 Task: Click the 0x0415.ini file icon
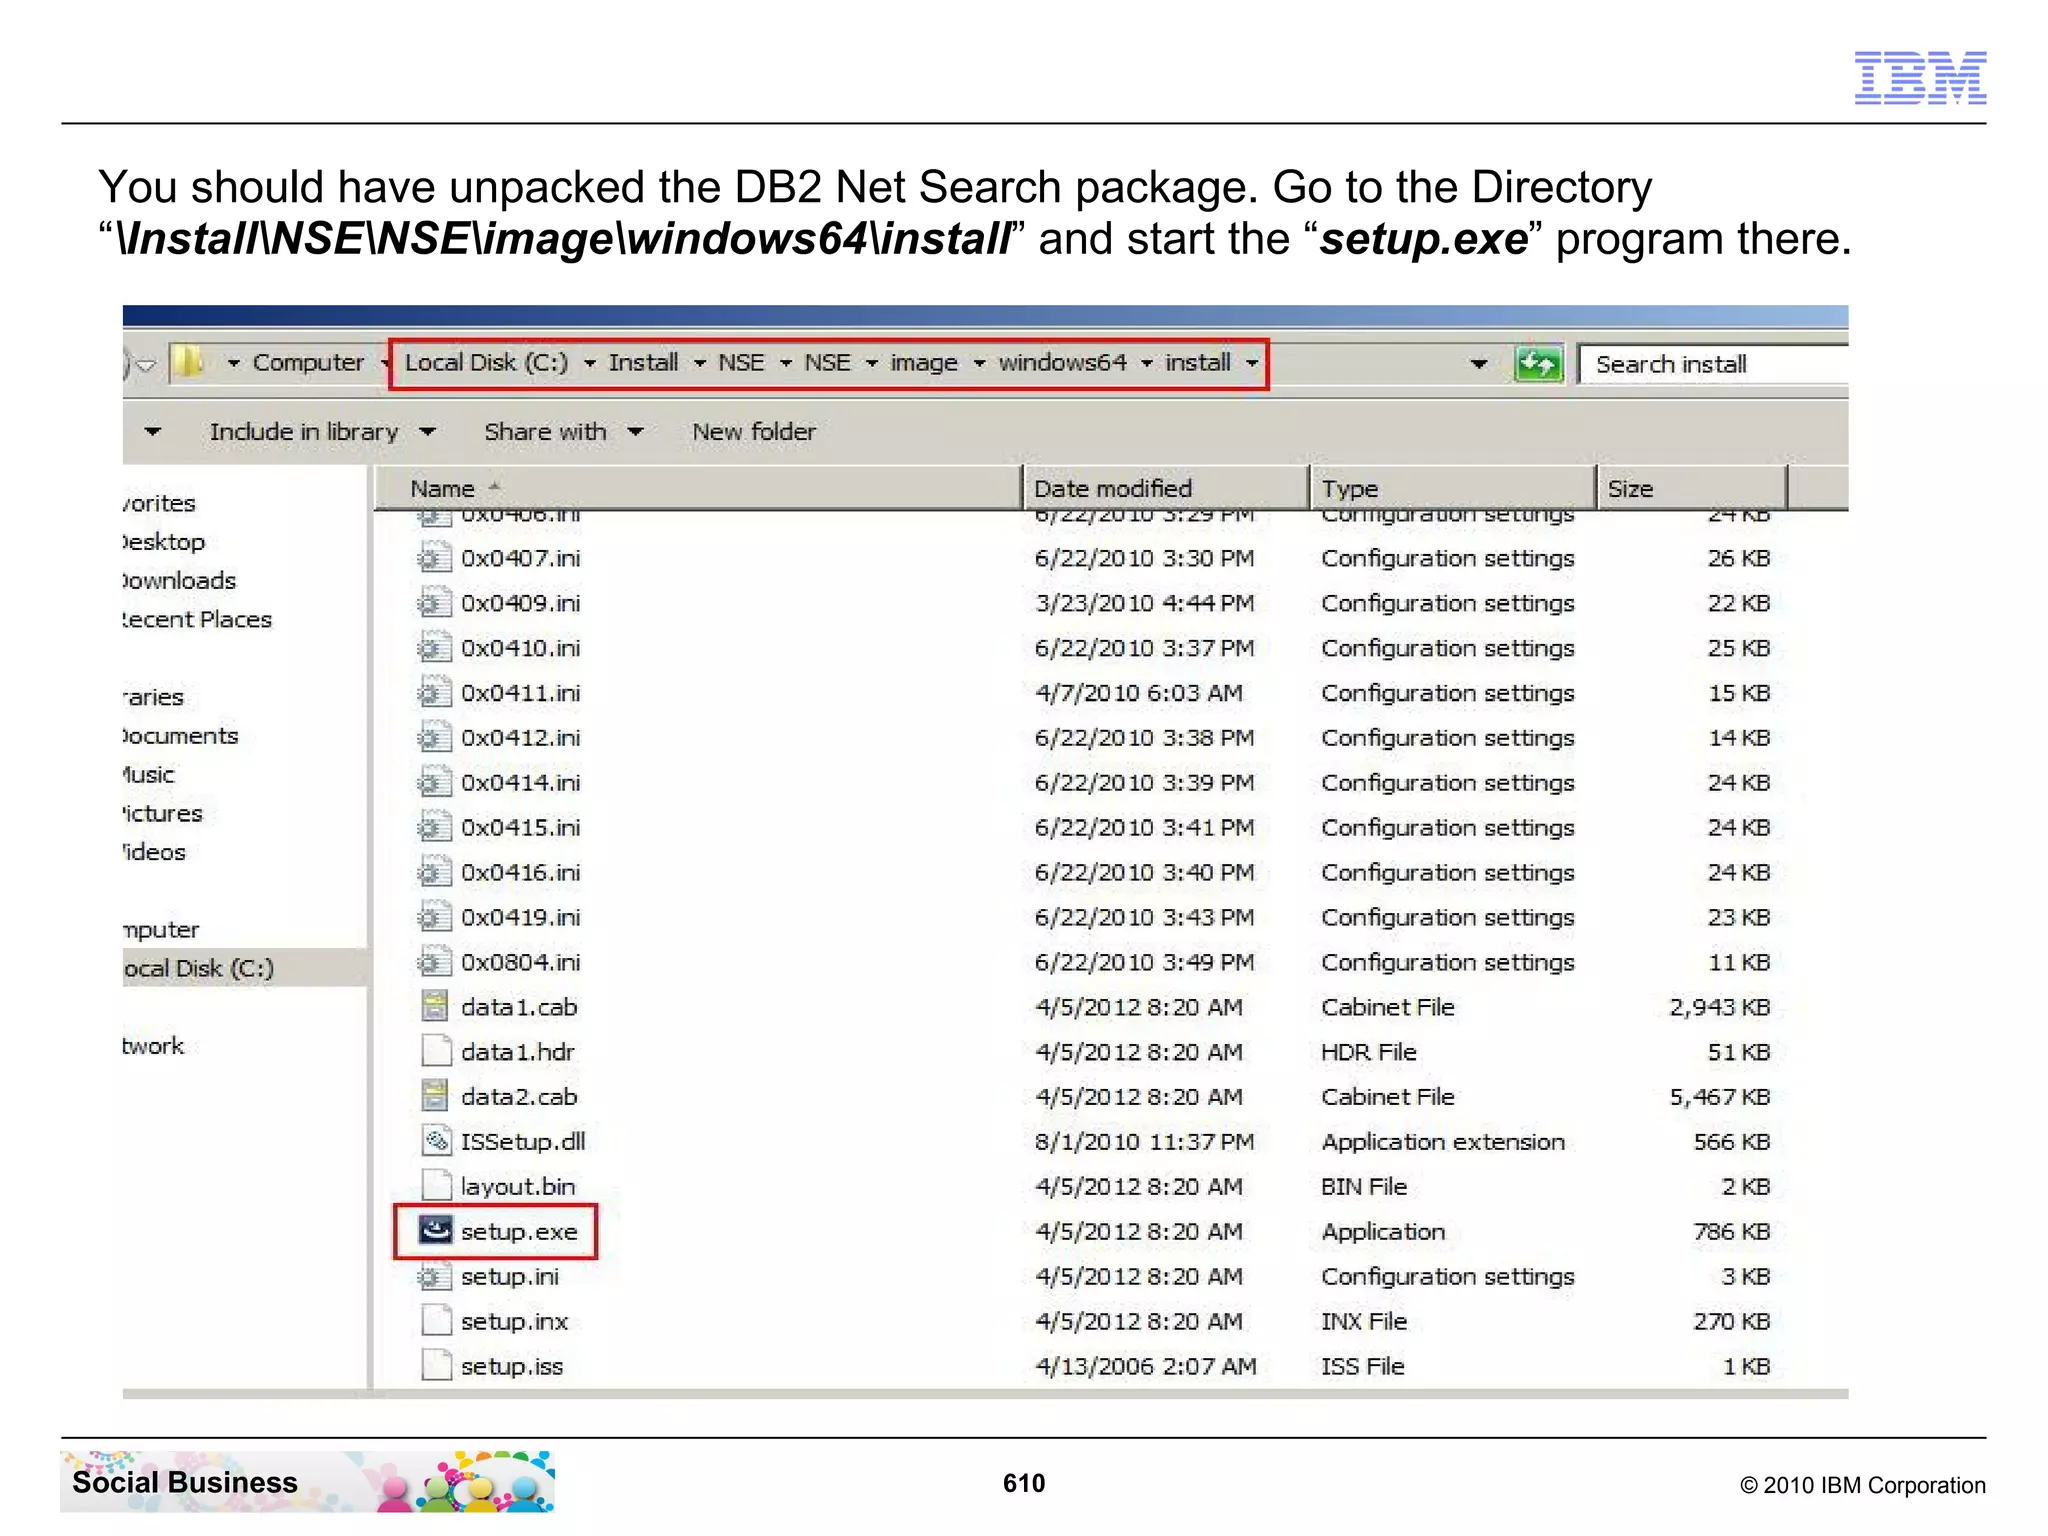[433, 827]
